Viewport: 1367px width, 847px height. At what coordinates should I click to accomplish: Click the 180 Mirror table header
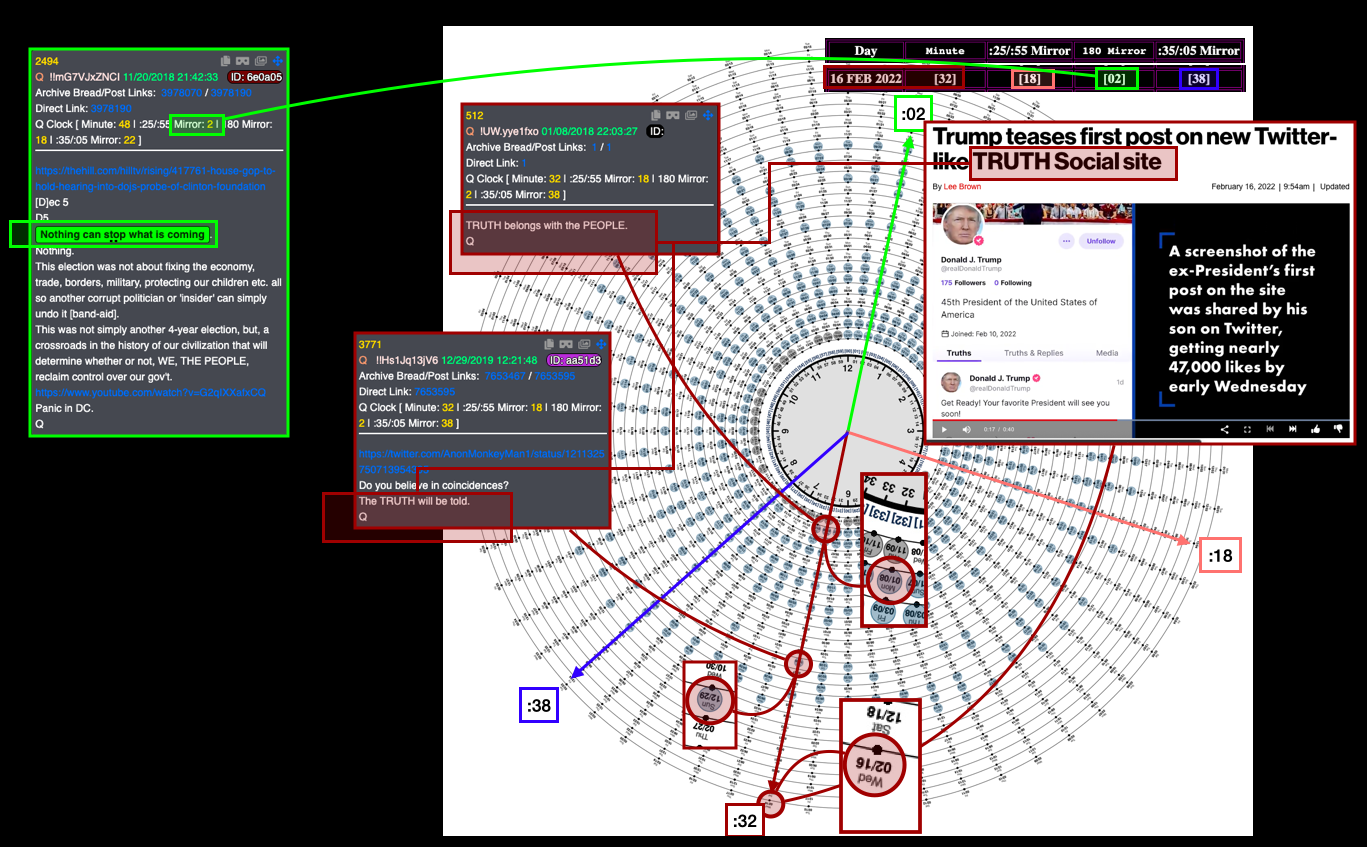point(1114,50)
